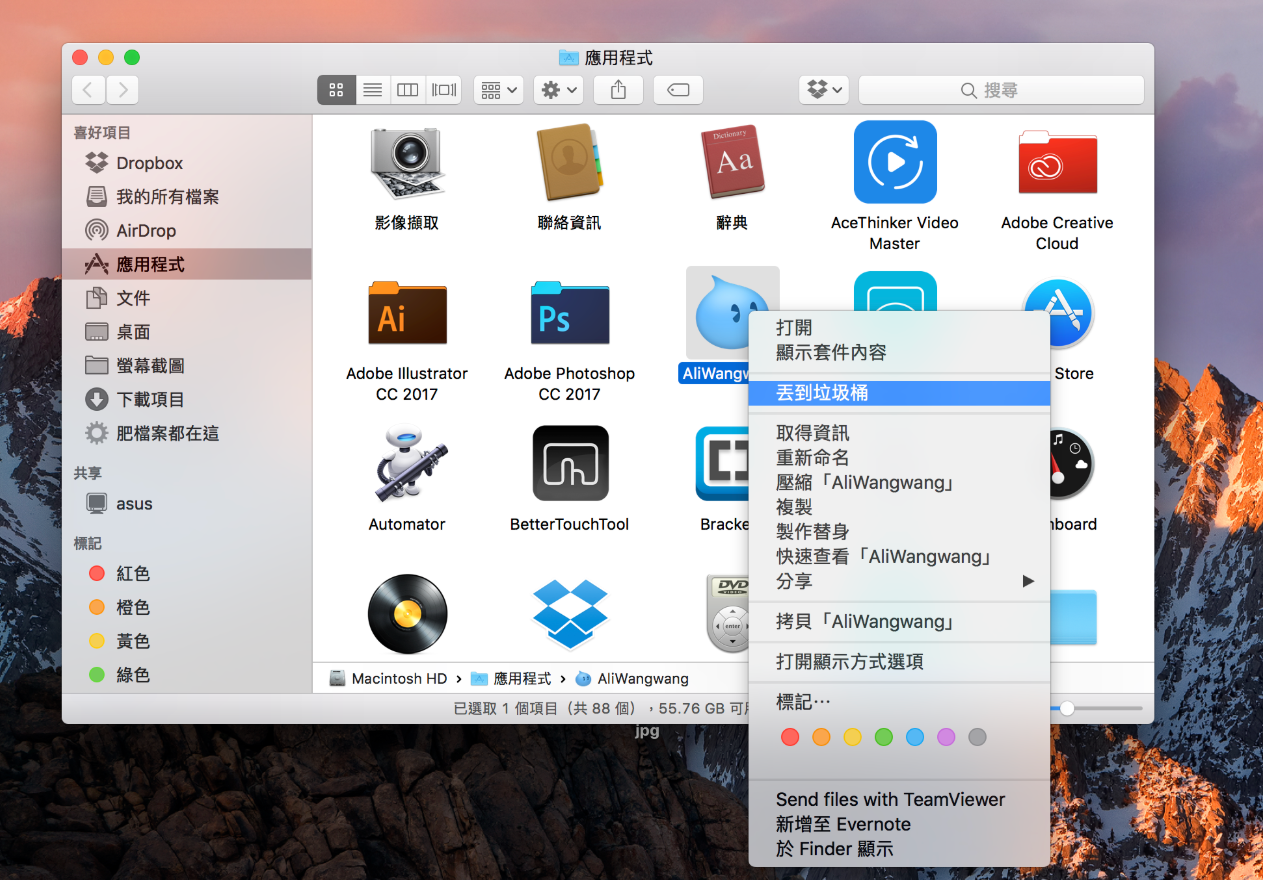Open the gear Action dropdown menu

[x=558, y=90]
